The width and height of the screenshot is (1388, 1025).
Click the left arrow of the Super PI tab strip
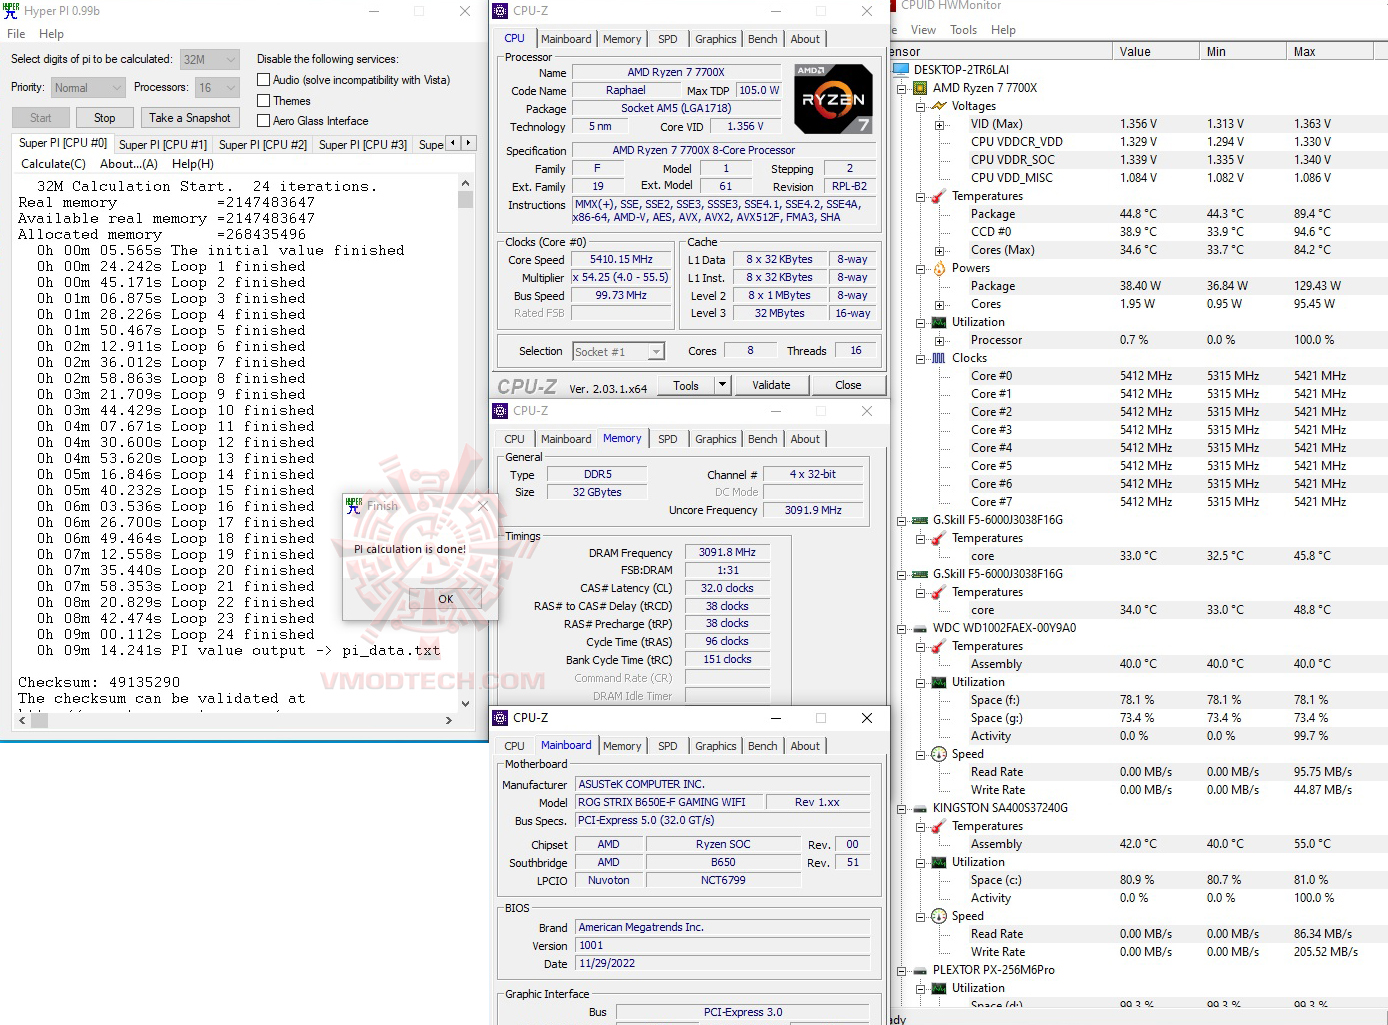pos(453,143)
